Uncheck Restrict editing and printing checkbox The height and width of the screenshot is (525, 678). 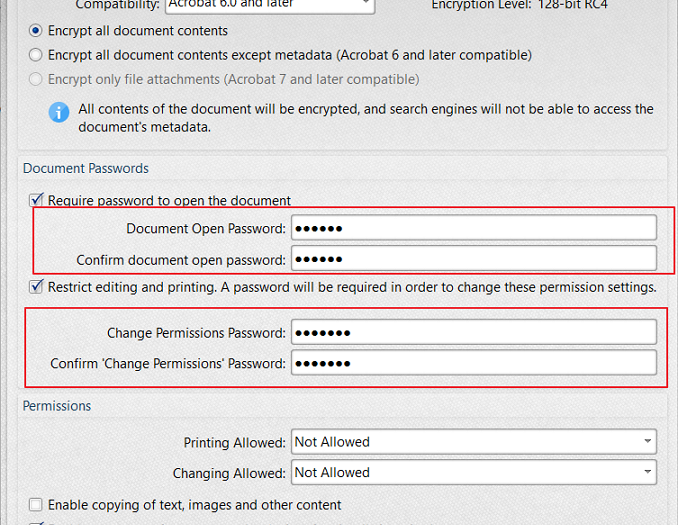37,287
